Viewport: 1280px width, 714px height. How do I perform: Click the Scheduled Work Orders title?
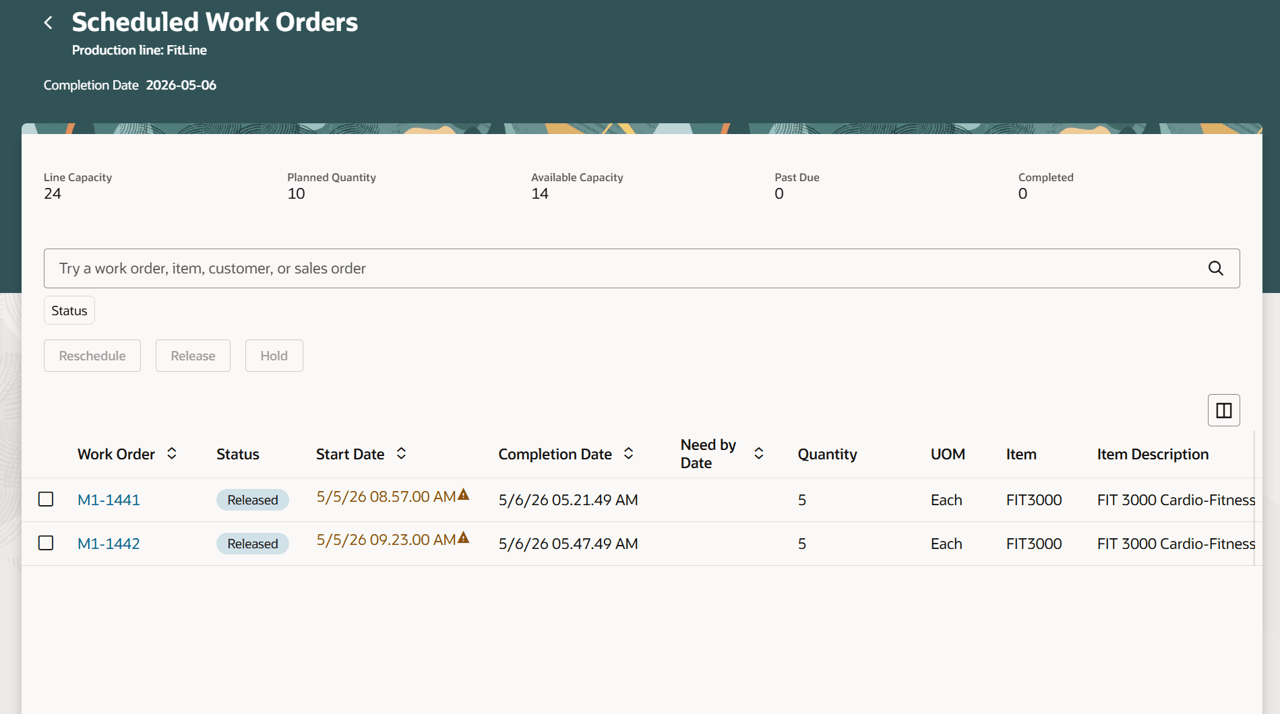215,22
